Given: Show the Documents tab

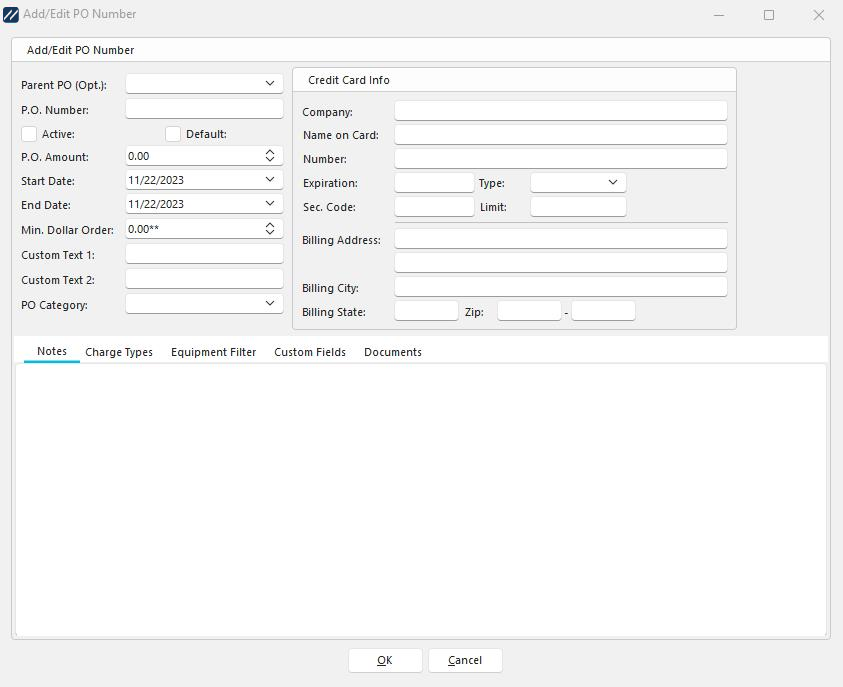Looking at the screenshot, I should click(x=392, y=352).
